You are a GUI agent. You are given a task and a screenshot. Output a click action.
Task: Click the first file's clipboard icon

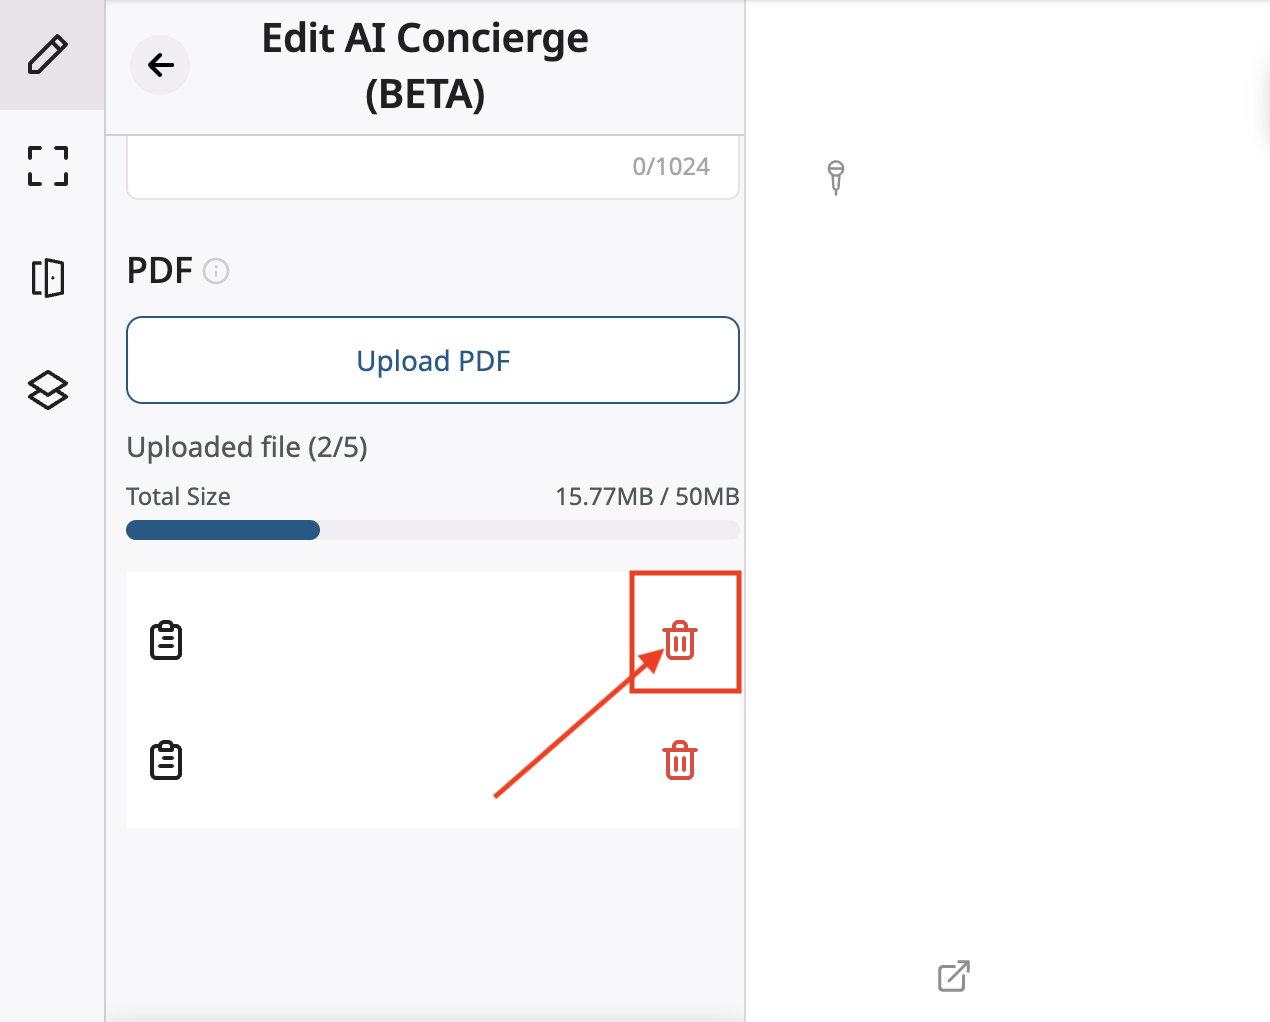pyautogui.click(x=166, y=641)
